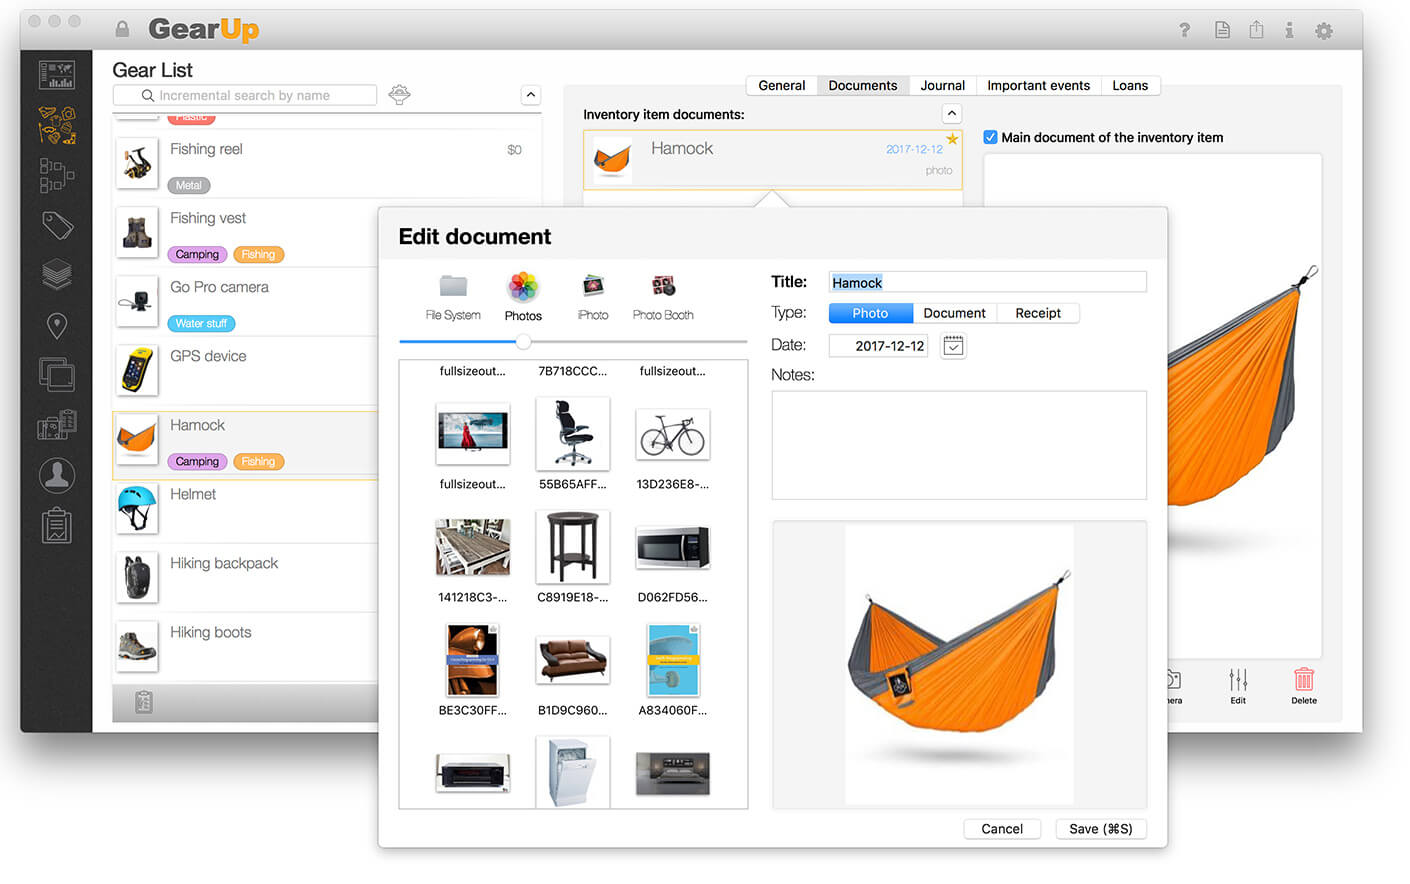Click the Photos source icon

click(522, 288)
